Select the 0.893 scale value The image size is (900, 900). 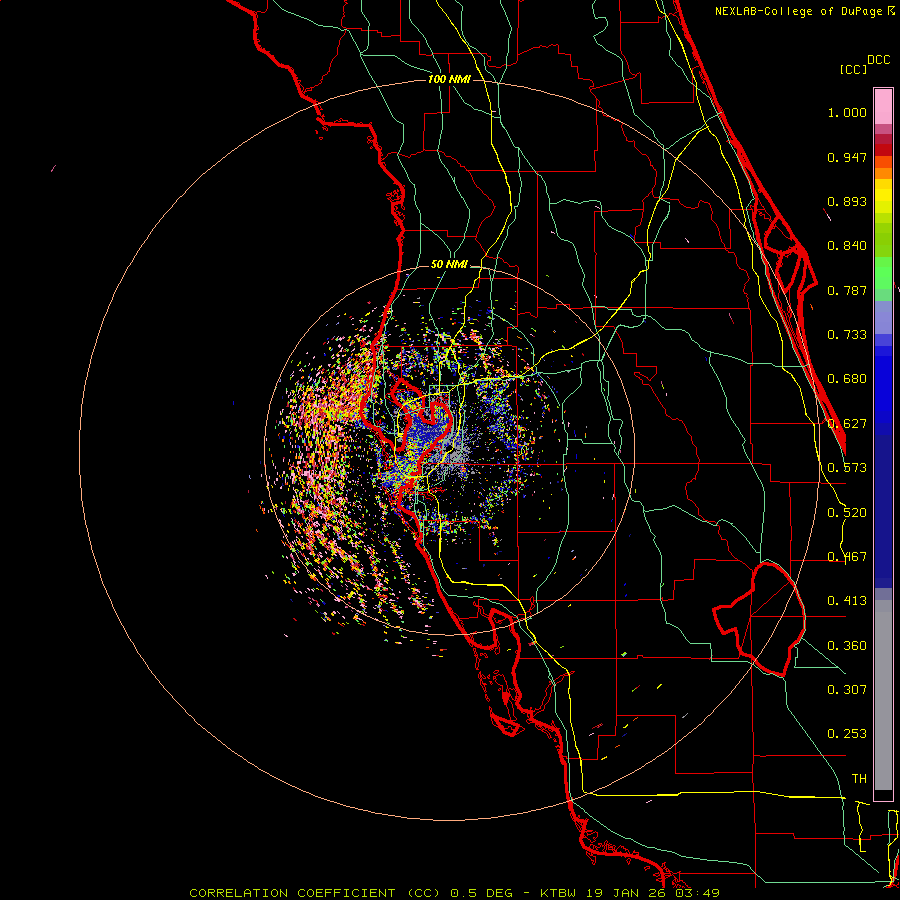pyautogui.click(x=847, y=201)
